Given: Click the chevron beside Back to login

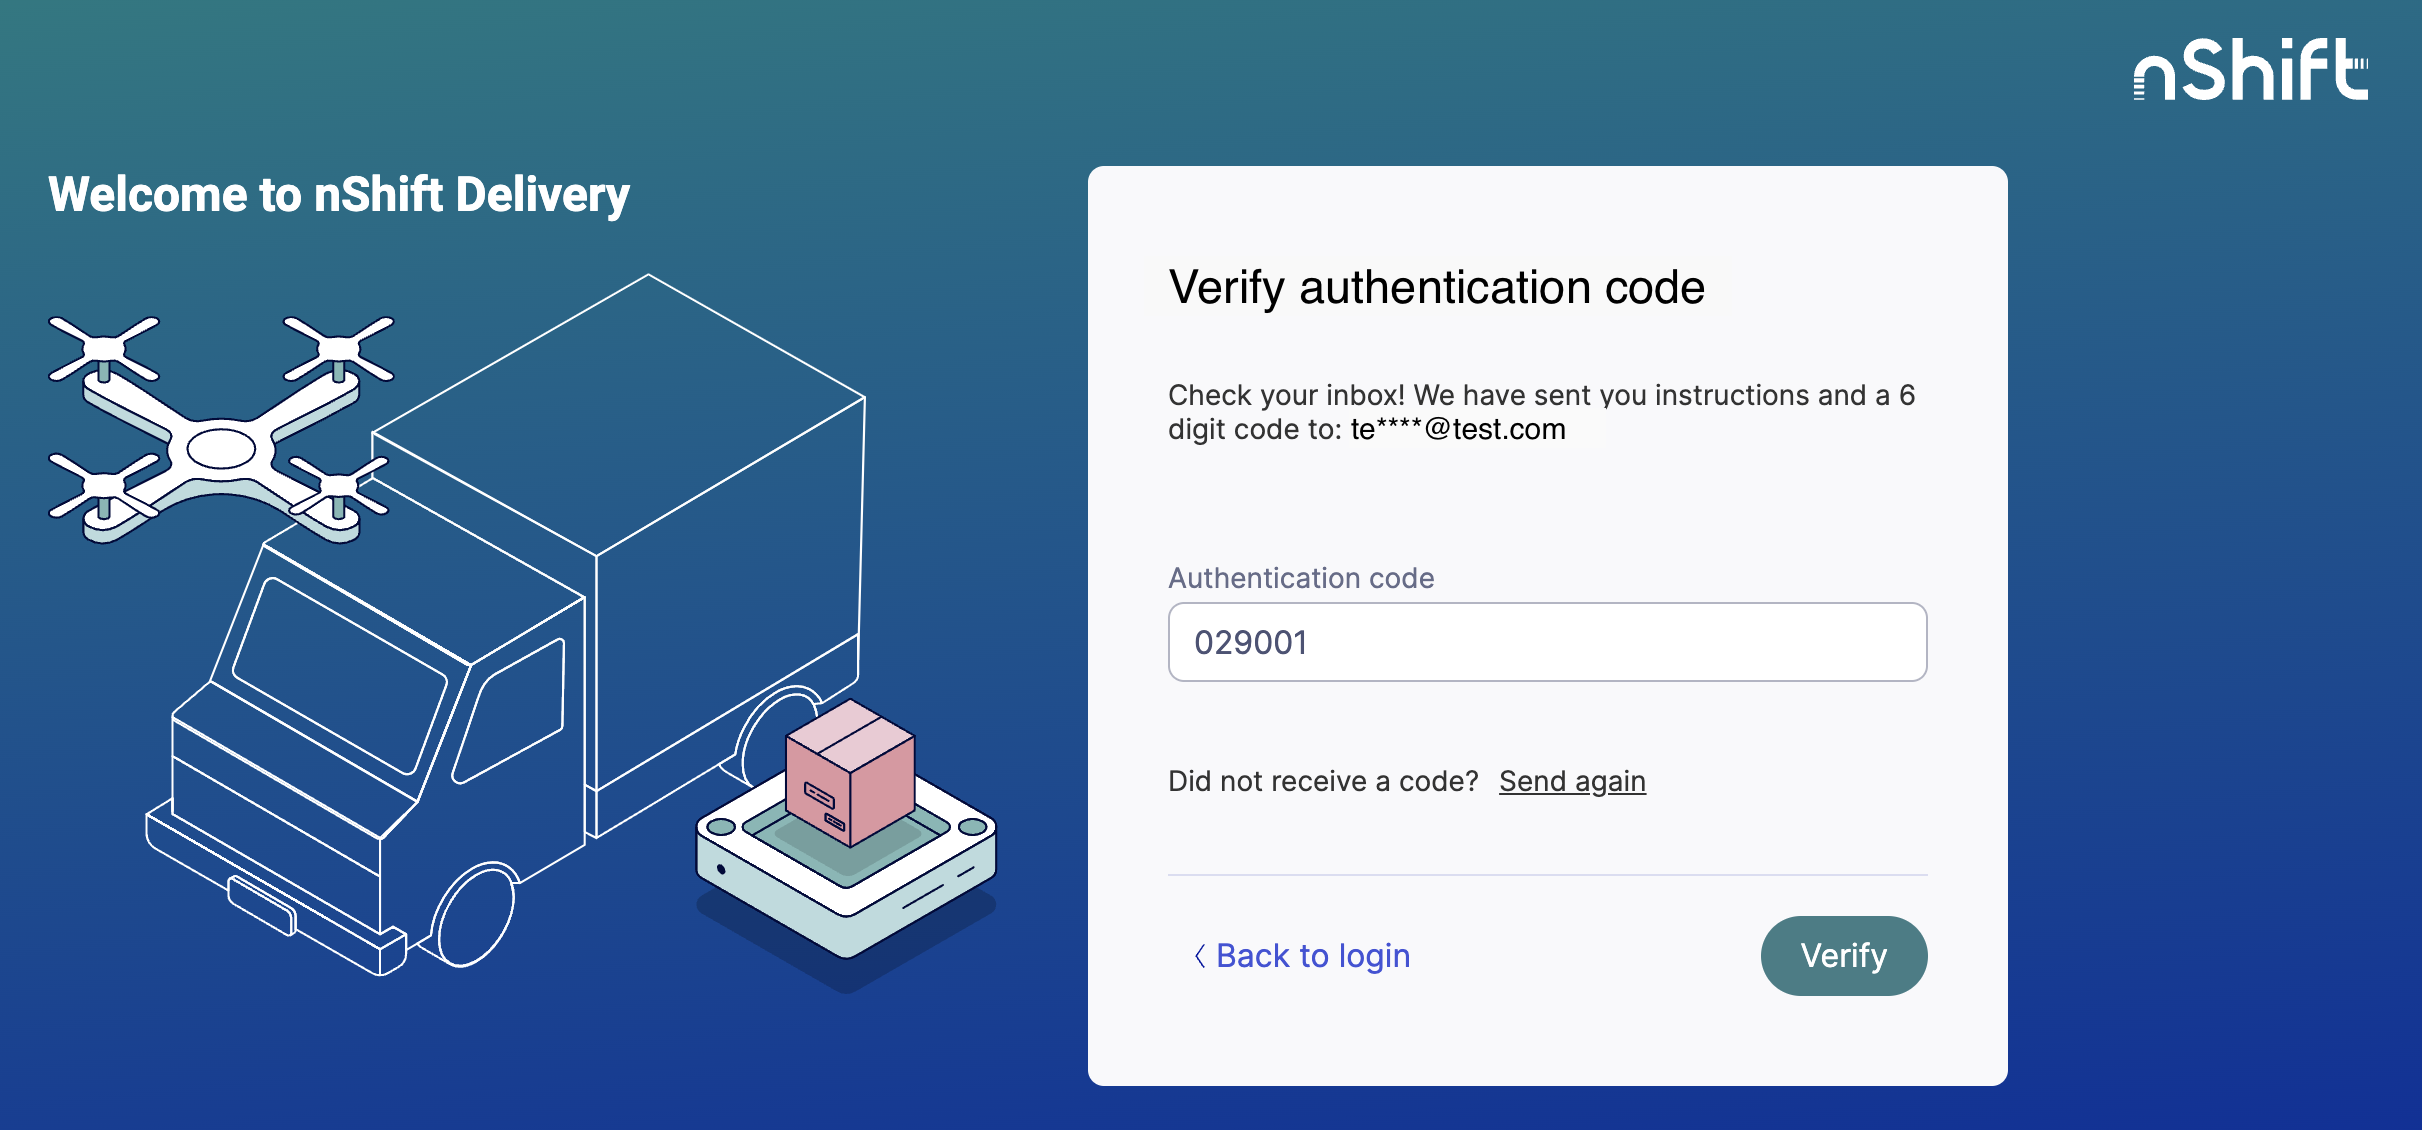Looking at the screenshot, I should click(x=1199, y=956).
